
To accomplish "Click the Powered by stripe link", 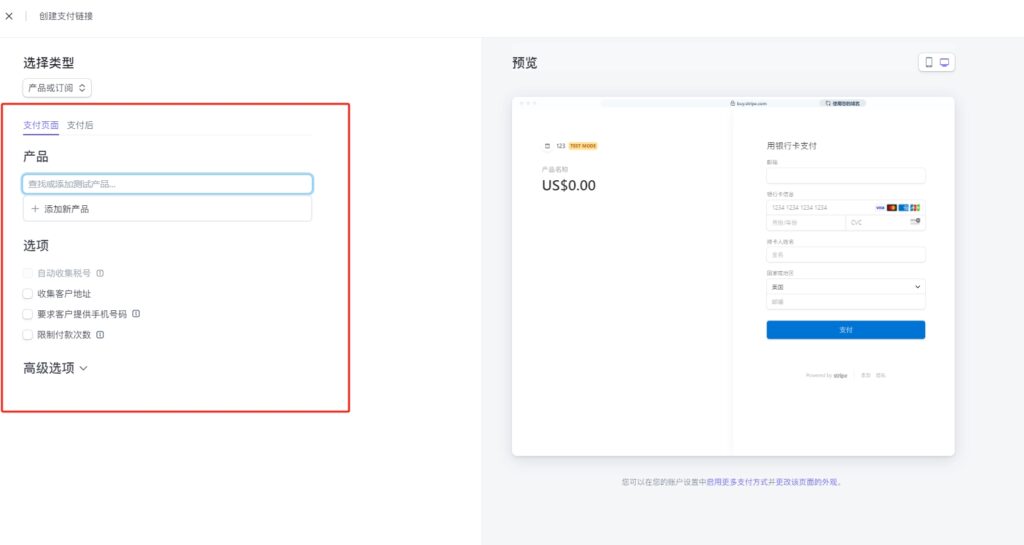I will [x=826, y=375].
